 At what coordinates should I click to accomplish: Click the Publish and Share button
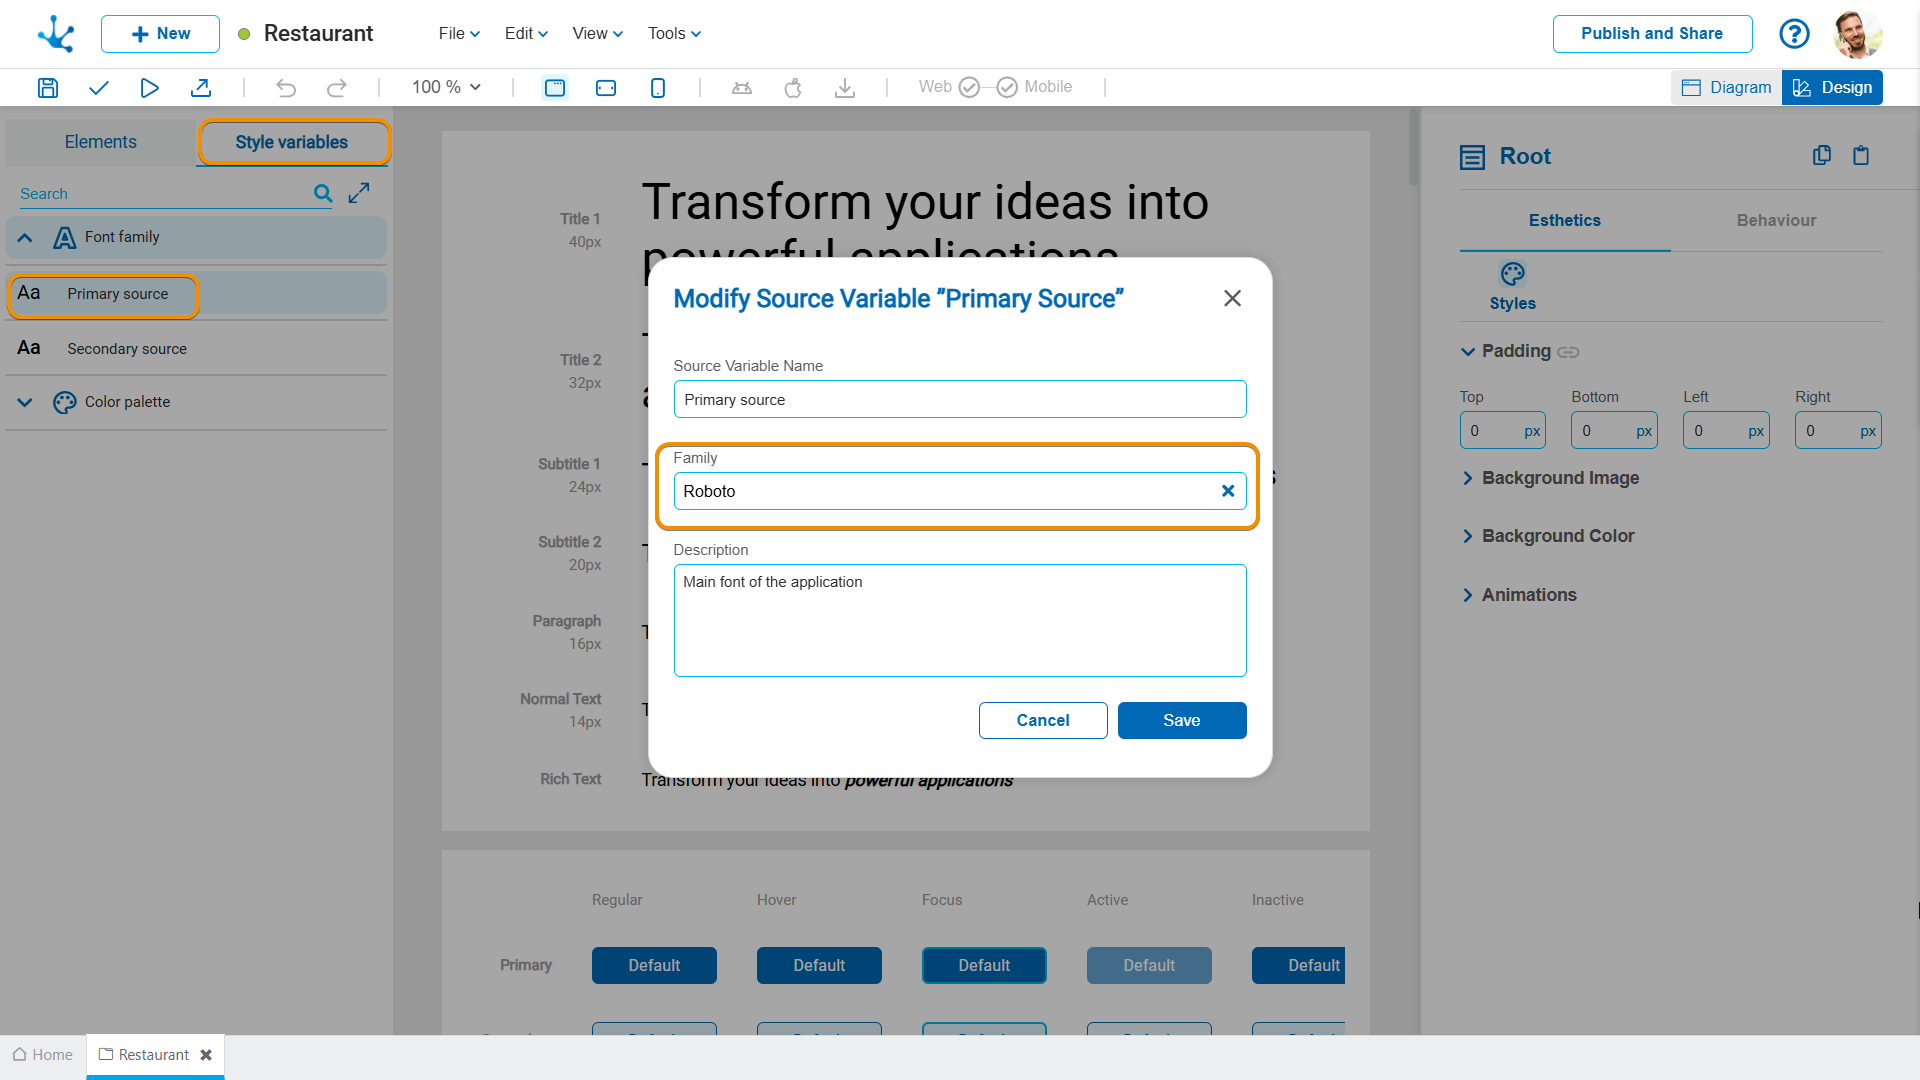[1651, 34]
